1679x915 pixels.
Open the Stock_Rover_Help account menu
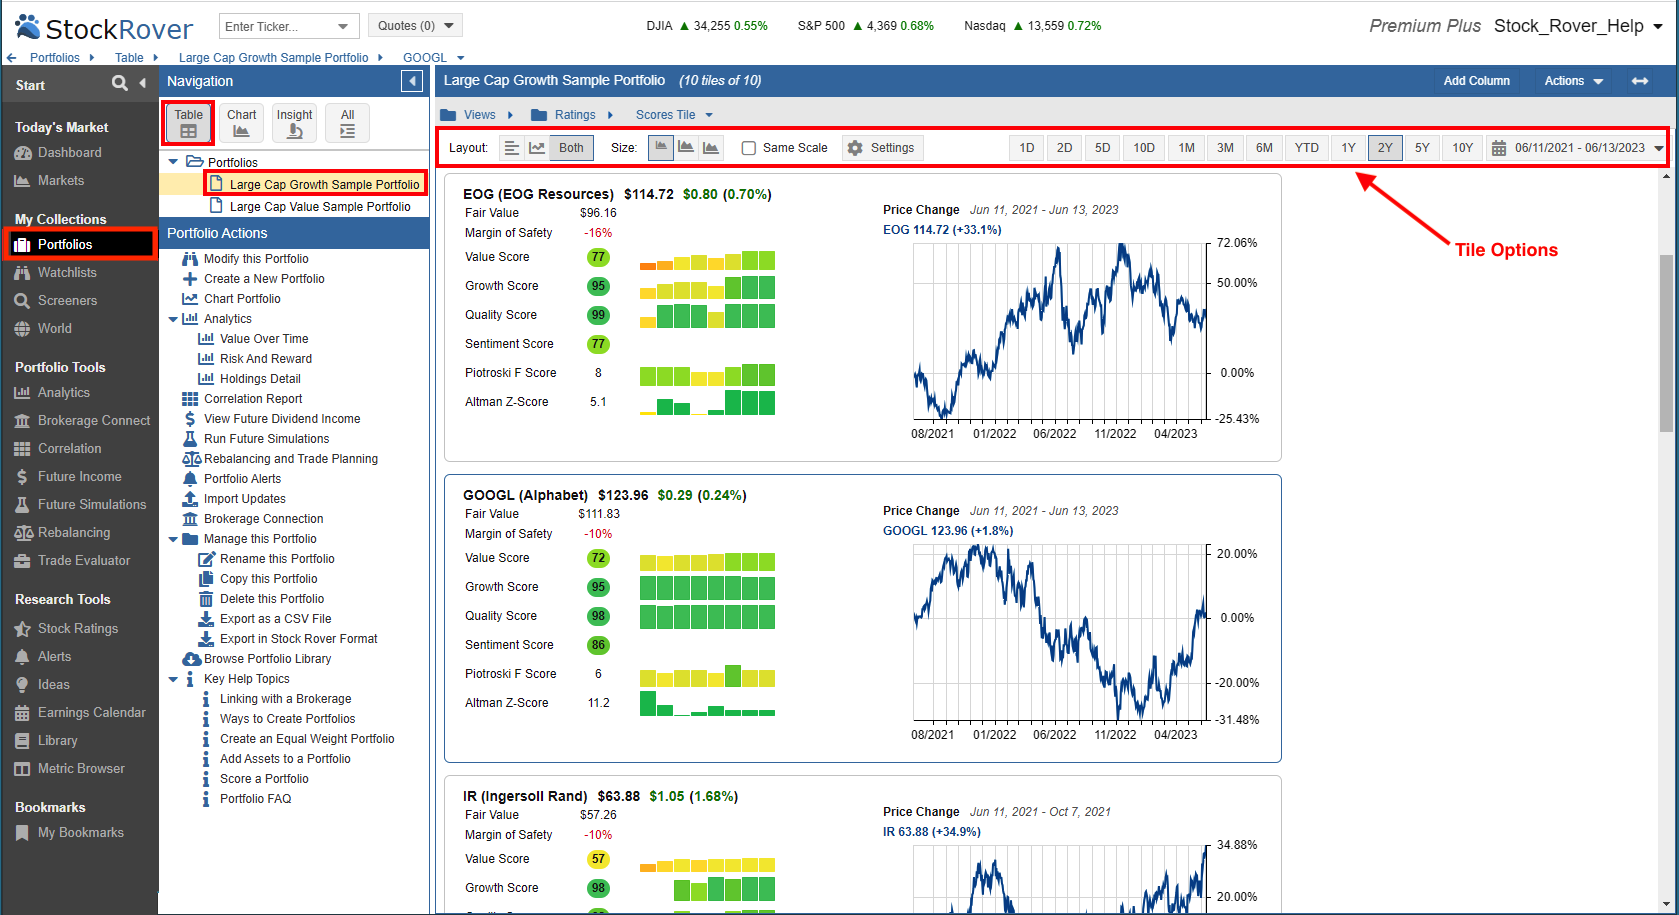(1578, 26)
